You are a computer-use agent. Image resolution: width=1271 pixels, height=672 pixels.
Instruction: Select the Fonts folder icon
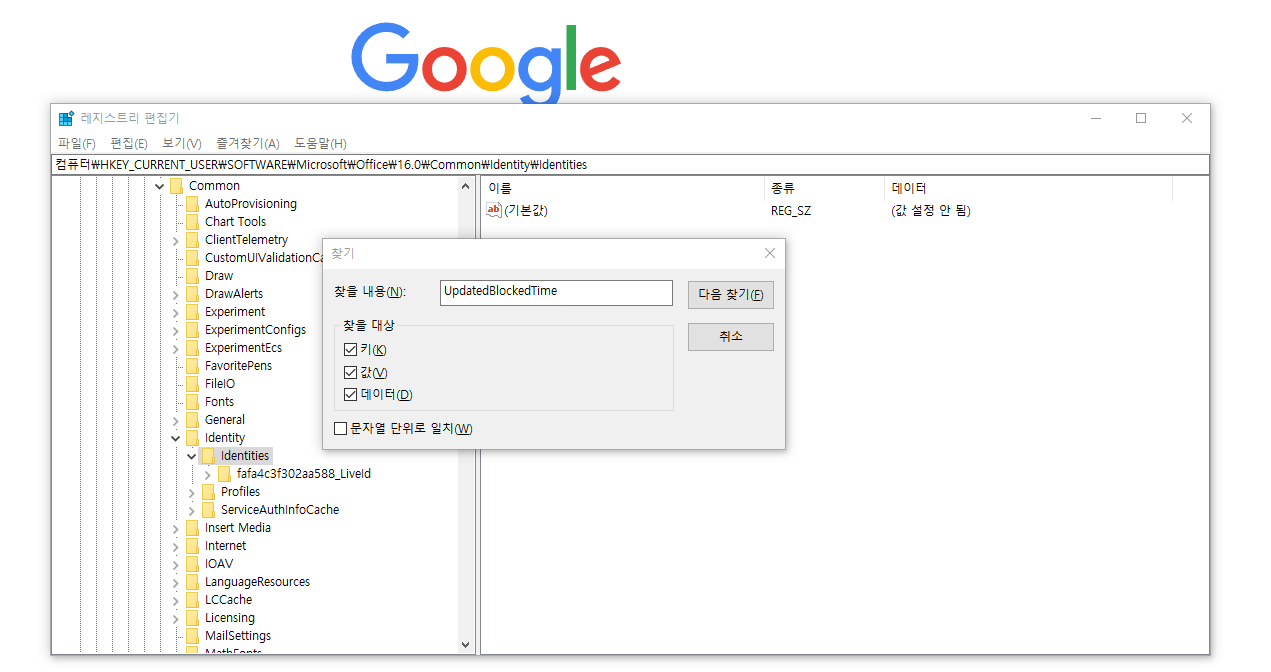pyautogui.click(x=192, y=402)
